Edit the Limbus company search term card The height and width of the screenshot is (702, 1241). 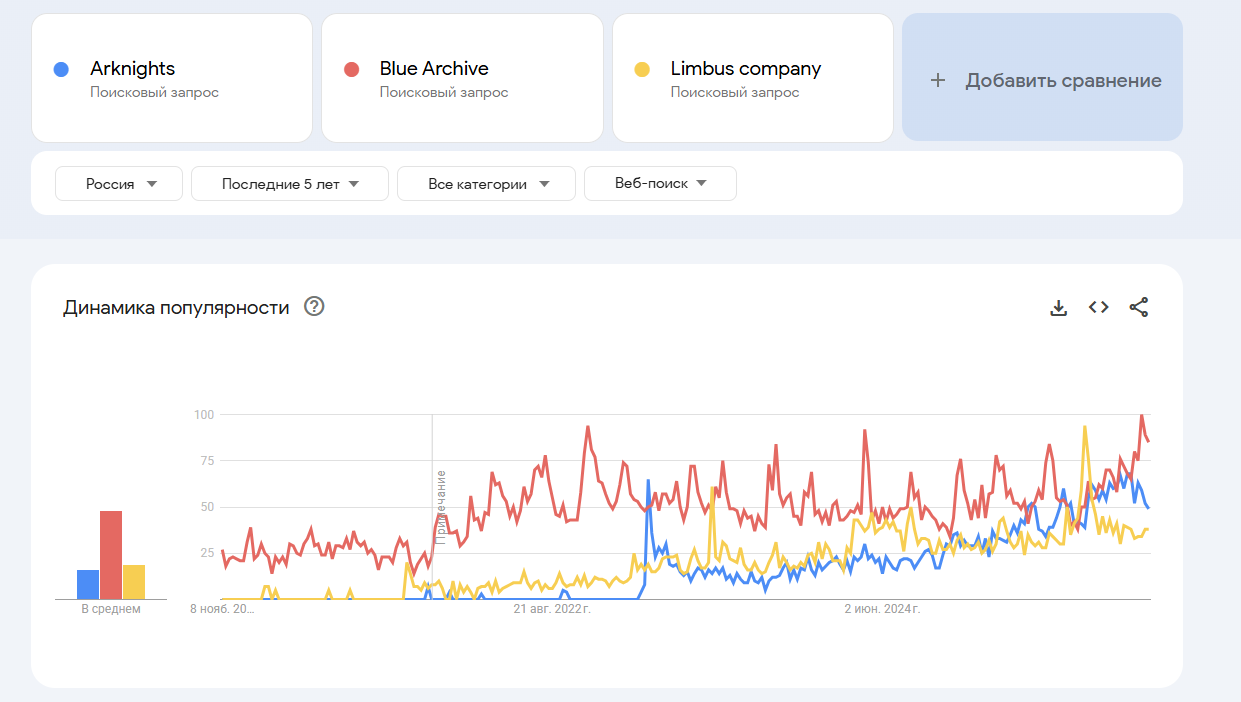(x=753, y=78)
